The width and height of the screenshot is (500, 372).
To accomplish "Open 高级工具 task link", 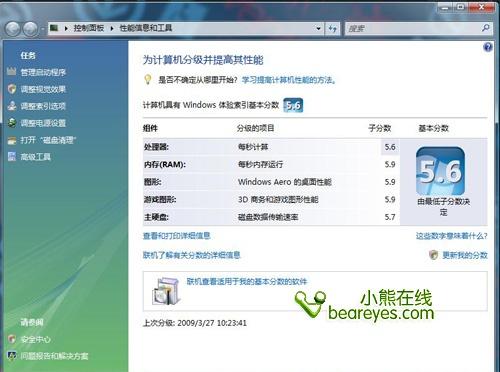I will click(x=36, y=157).
